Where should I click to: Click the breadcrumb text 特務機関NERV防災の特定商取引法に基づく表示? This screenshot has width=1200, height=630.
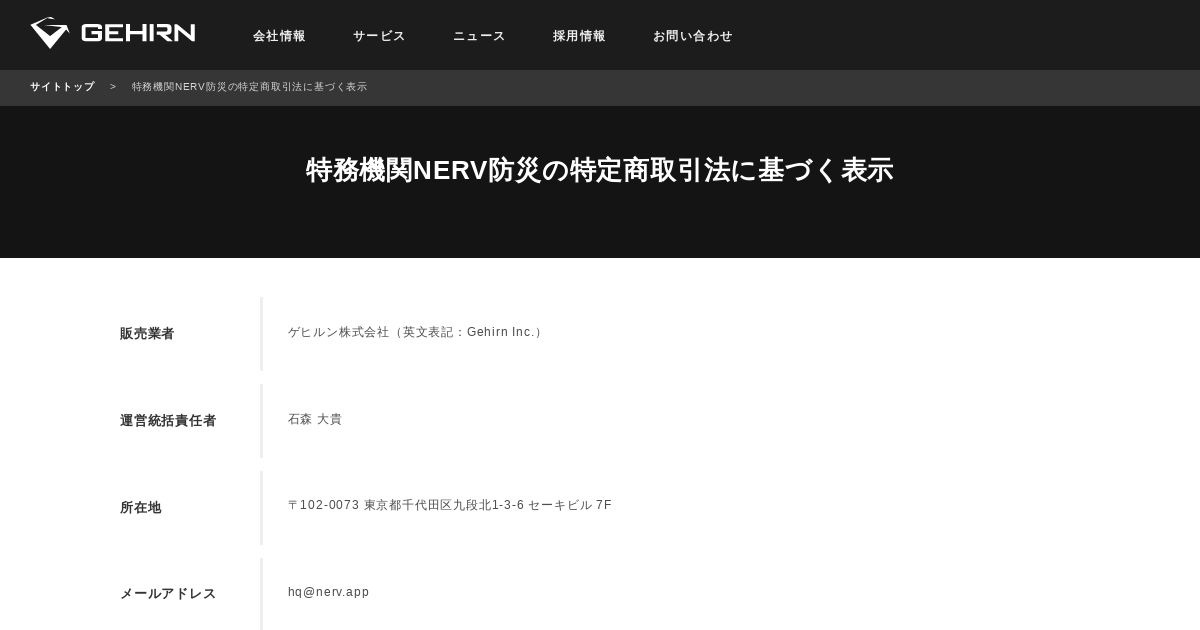click(250, 87)
